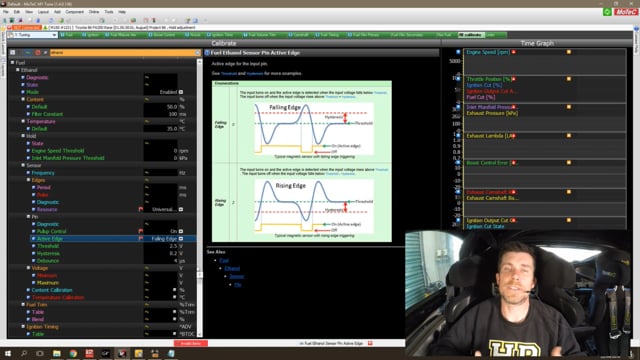This screenshot has height=360, width=640.
Task: Open the Active Edge Falling Edge dropdown
Action: tap(181, 239)
